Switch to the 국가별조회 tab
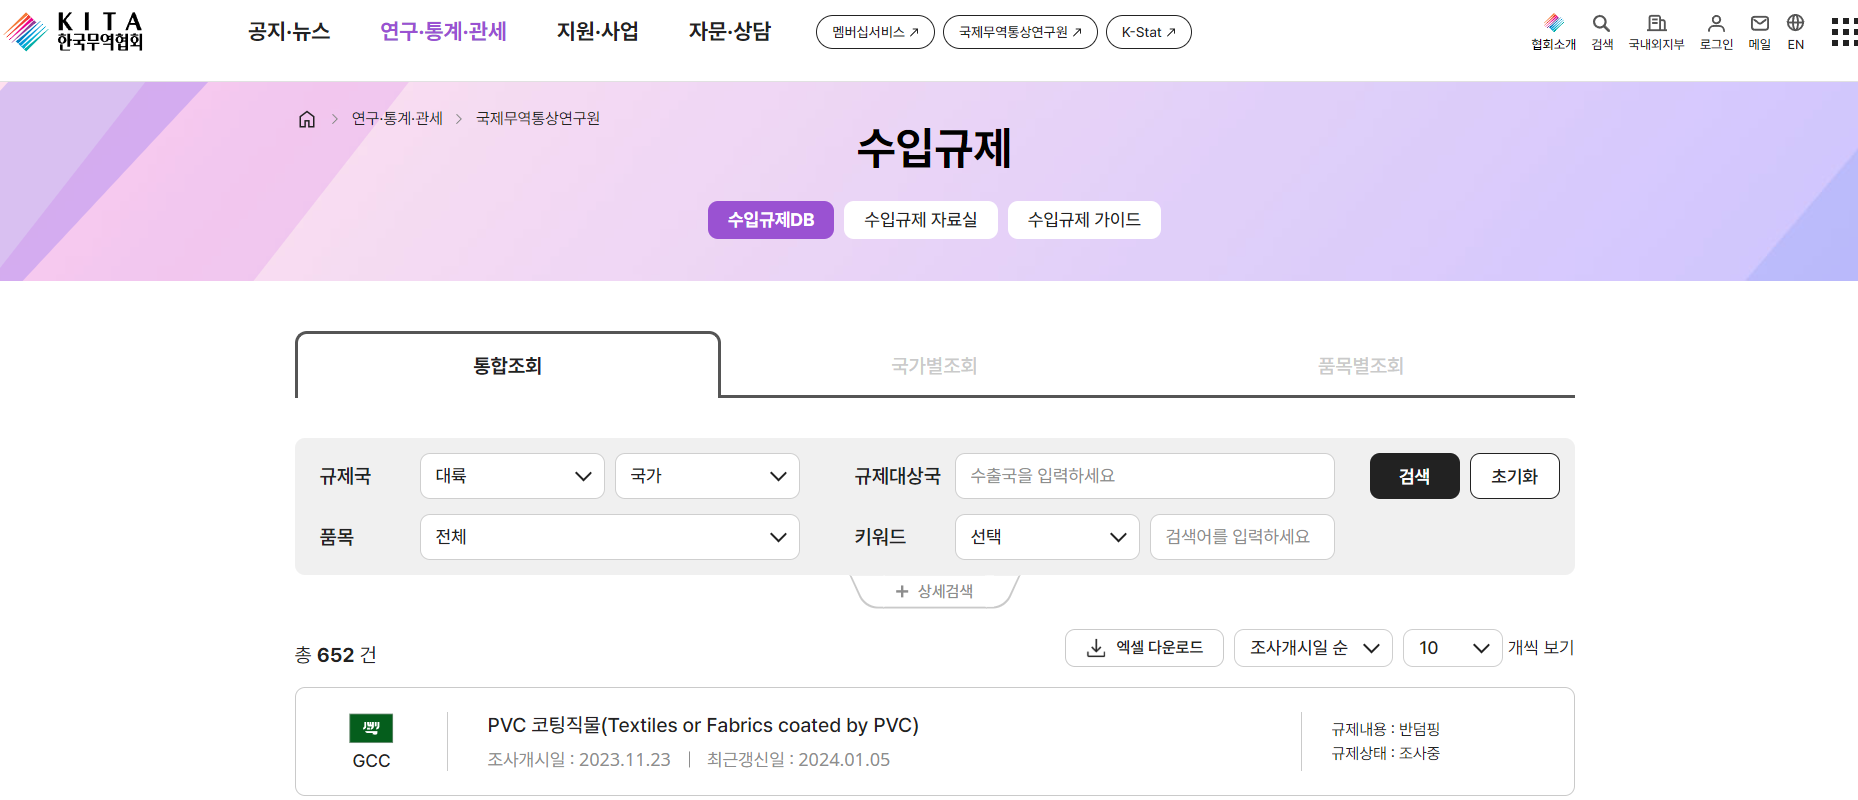Viewport: 1858px width, 800px height. (x=934, y=366)
